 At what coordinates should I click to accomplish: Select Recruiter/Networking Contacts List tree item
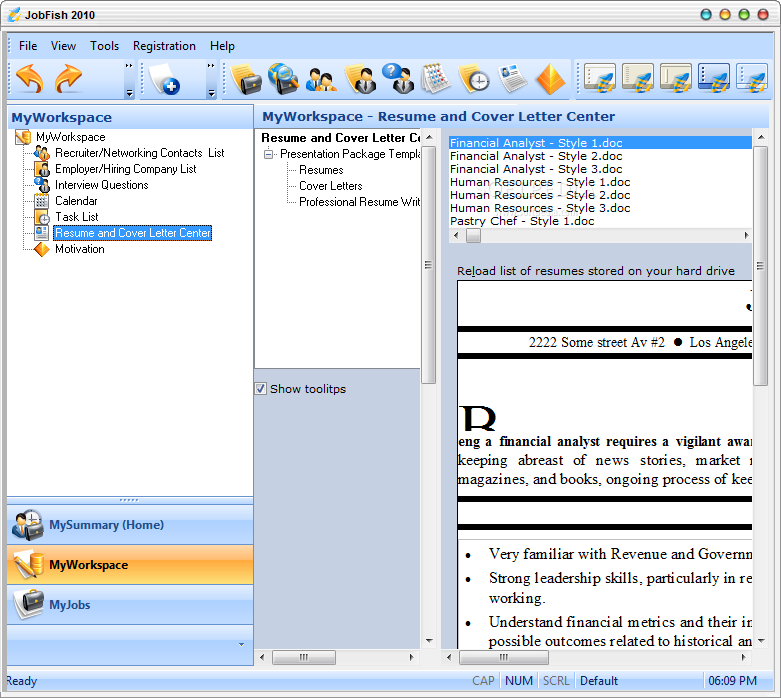(139, 153)
